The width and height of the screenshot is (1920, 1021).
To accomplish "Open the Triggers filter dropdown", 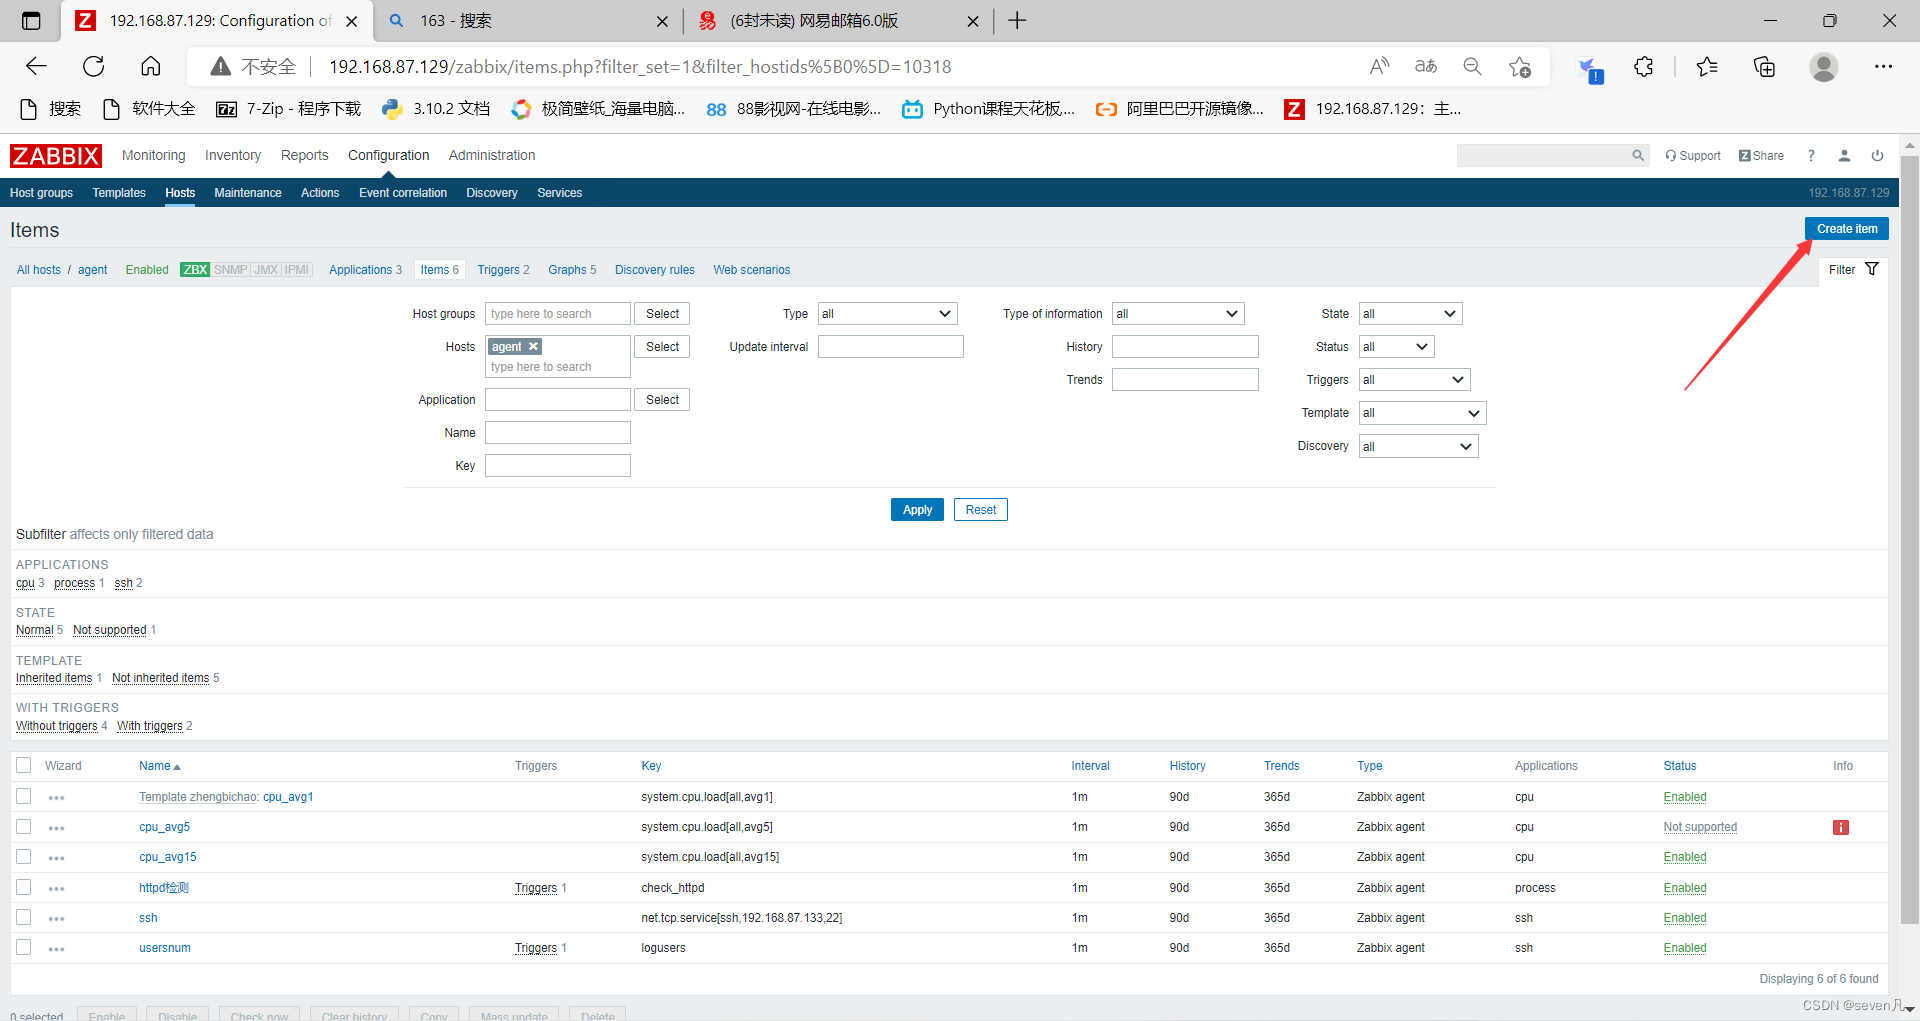I will (x=1414, y=380).
